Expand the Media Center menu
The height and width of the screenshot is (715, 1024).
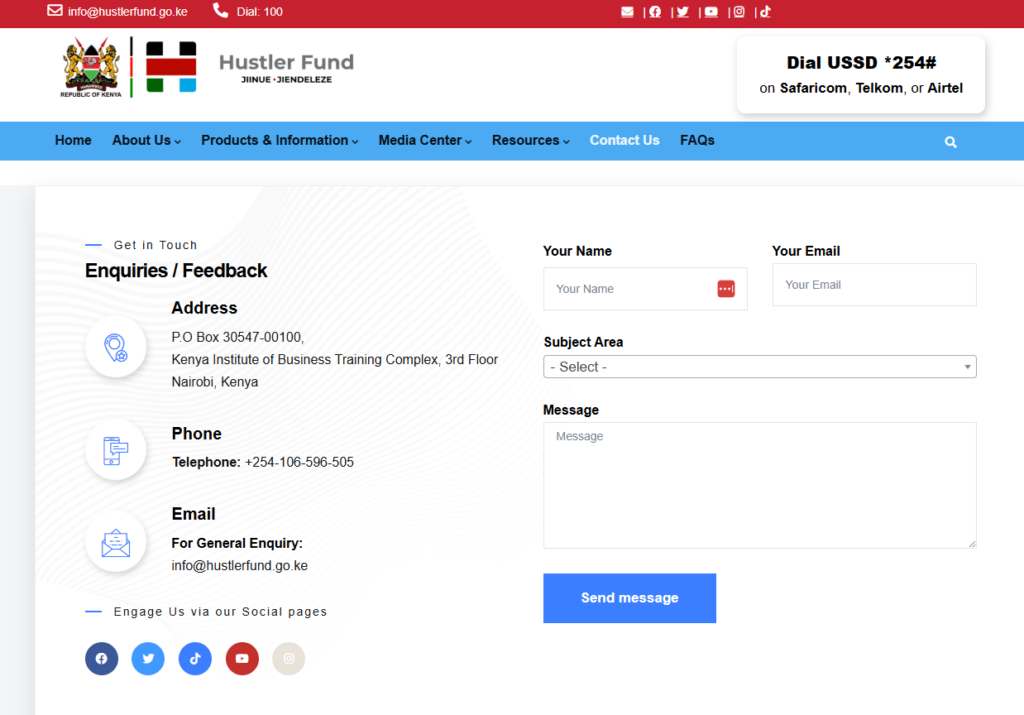(x=425, y=140)
